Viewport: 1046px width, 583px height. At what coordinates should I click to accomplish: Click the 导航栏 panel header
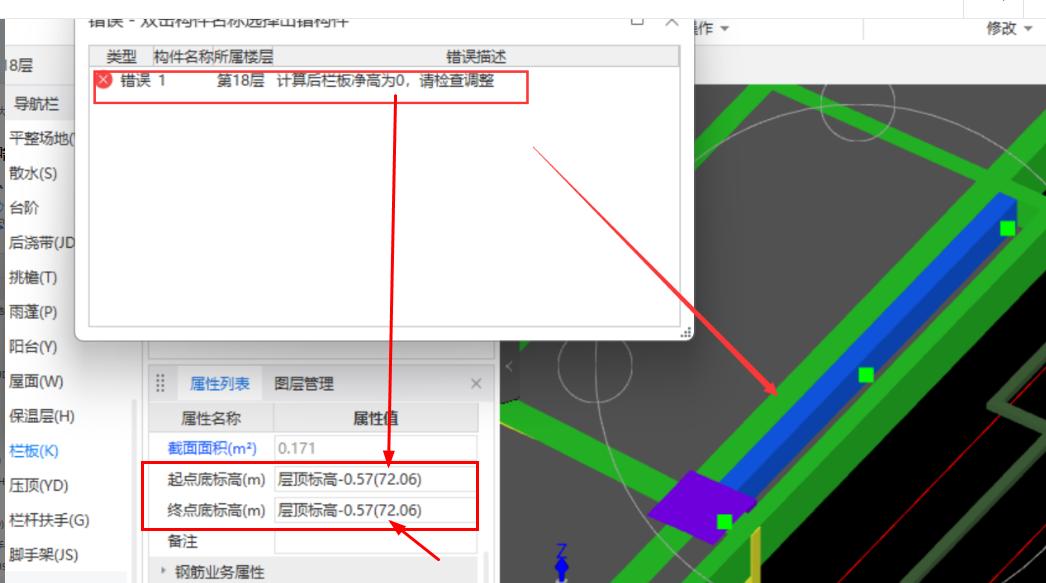coord(37,103)
